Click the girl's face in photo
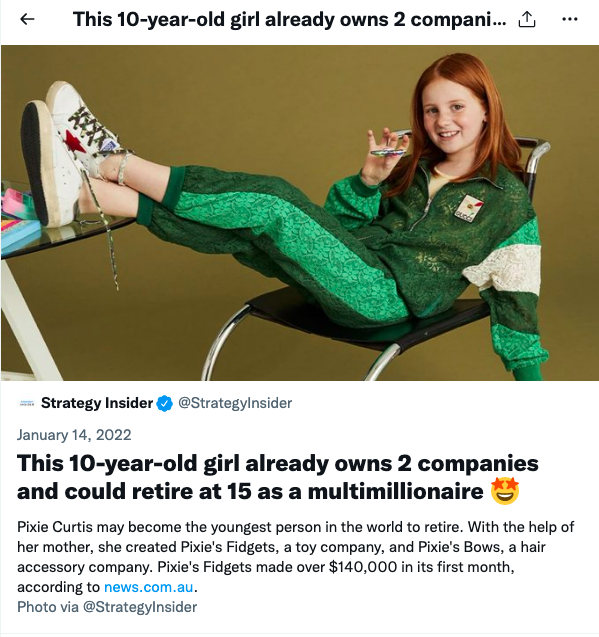 click(x=450, y=116)
